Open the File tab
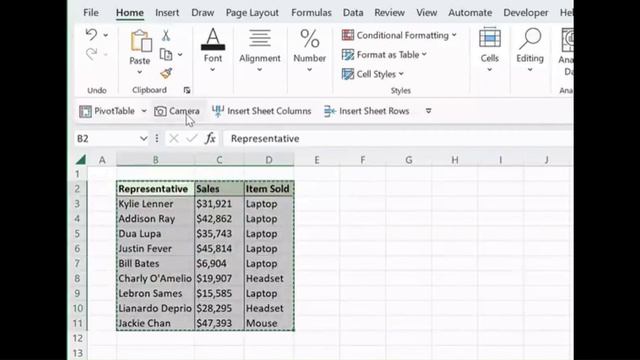Image resolution: width=640 pixels, height=360 pixels. (91, 13)
